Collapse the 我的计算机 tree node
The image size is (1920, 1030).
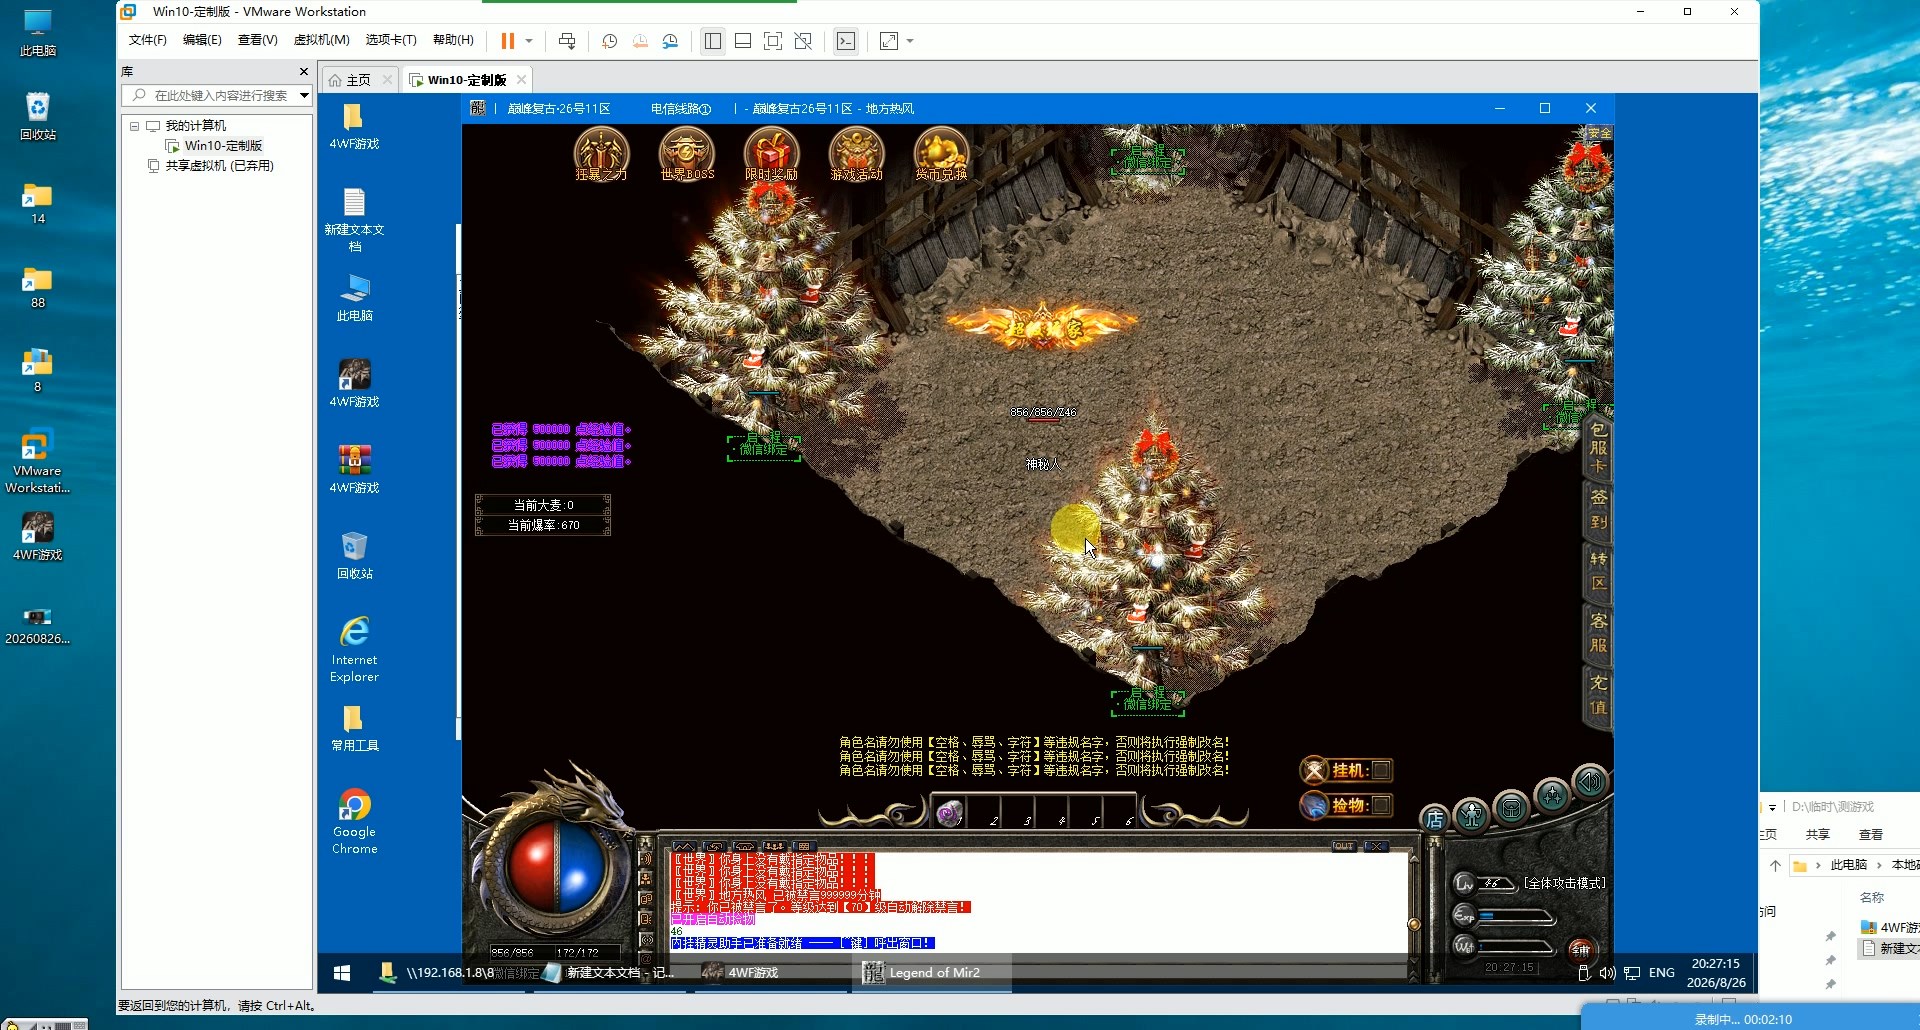click(x=134, y=126)
